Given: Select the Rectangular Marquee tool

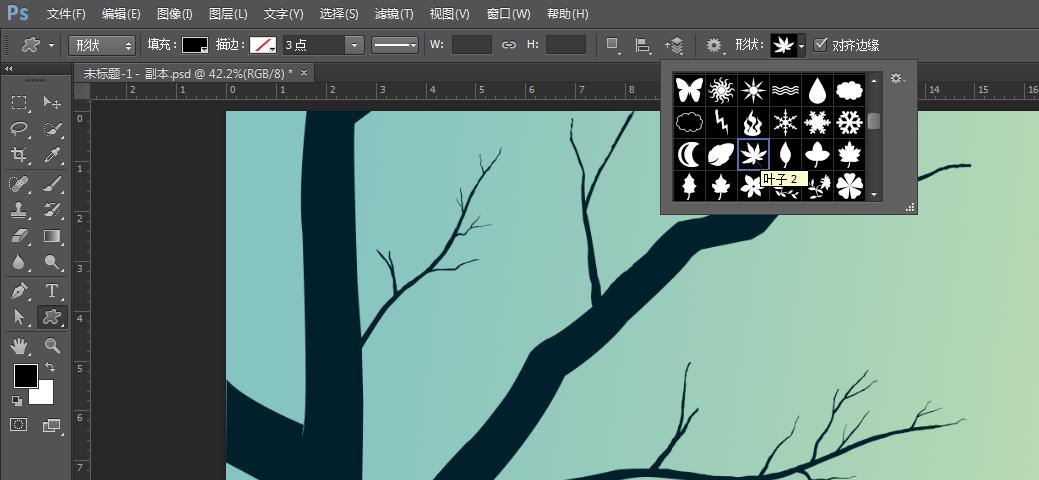Looking at the screenshot, I should click(19, 102).
